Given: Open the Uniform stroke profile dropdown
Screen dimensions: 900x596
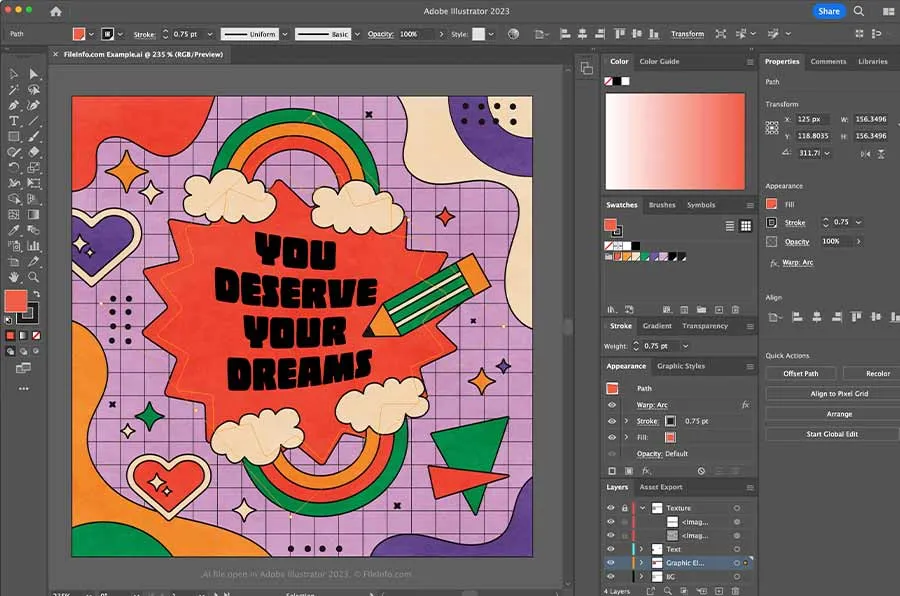Looking at the screenshot, I should (284, 34).
